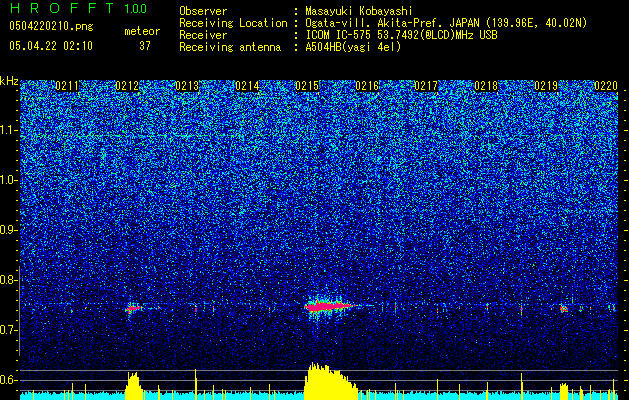Click the antenna A504HB(yagi 4el) text
Image resolution: width=629 pixels, height=400 pixels.
point(353,47)
